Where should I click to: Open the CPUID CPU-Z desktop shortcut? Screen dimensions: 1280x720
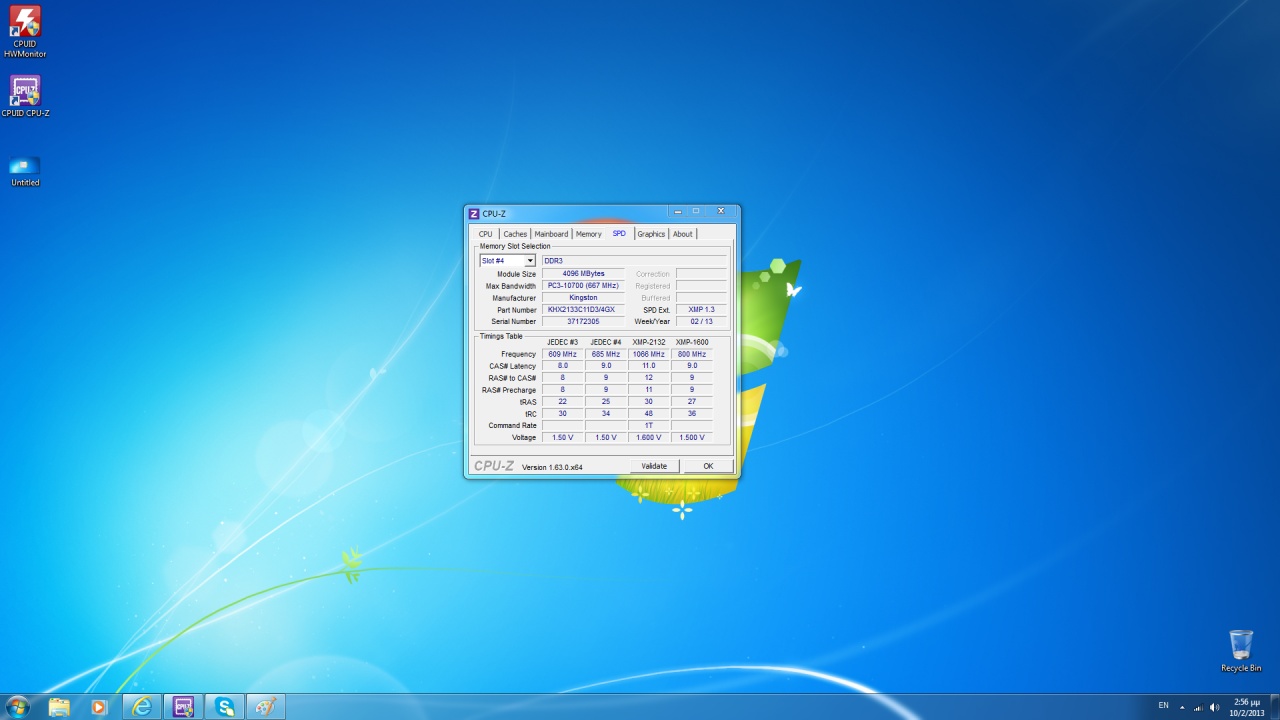click(25, 96)
